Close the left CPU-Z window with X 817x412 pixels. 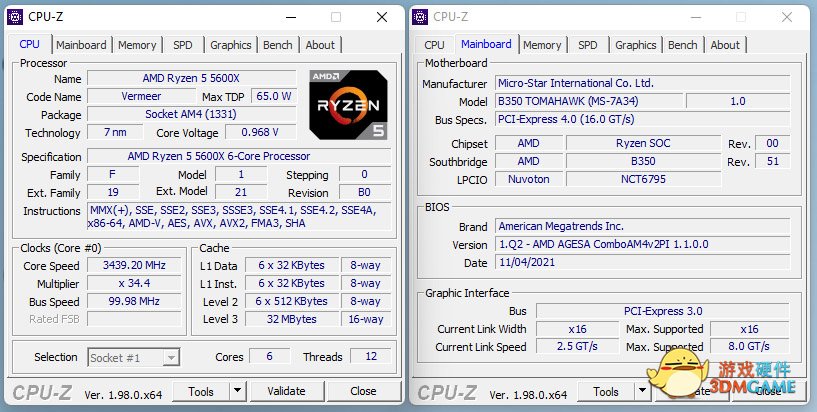382,17
